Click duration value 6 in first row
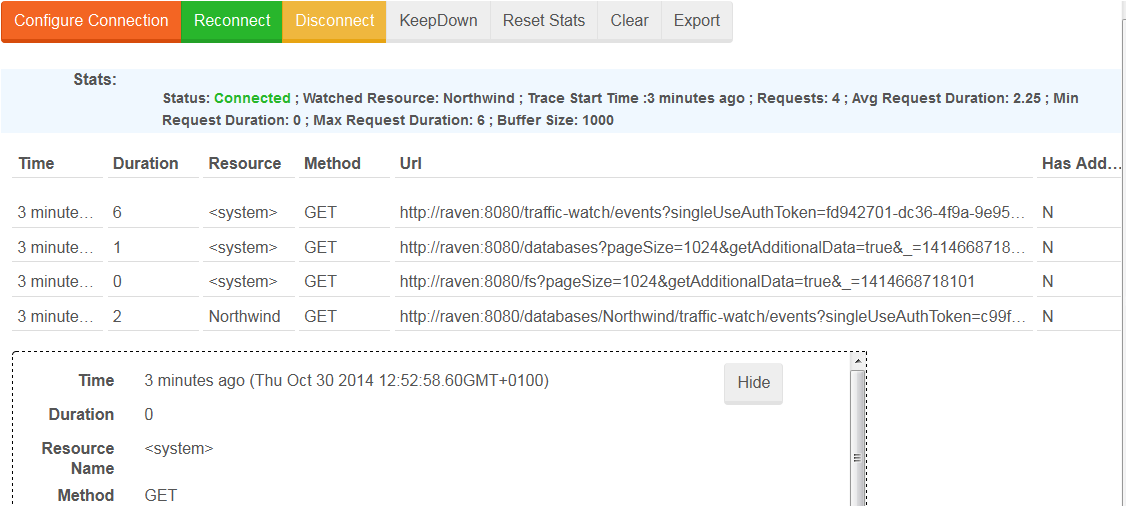1126x506 pixels. coord(117,213)
